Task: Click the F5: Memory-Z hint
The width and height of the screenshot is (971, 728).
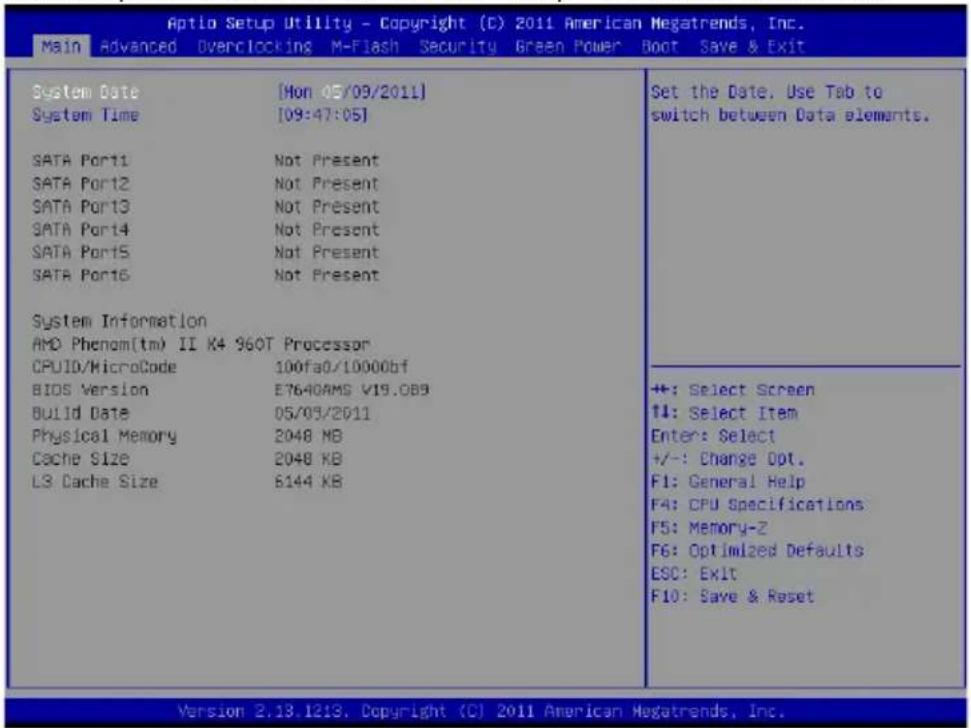Action: pyautogui.click(x=709, y=527)
